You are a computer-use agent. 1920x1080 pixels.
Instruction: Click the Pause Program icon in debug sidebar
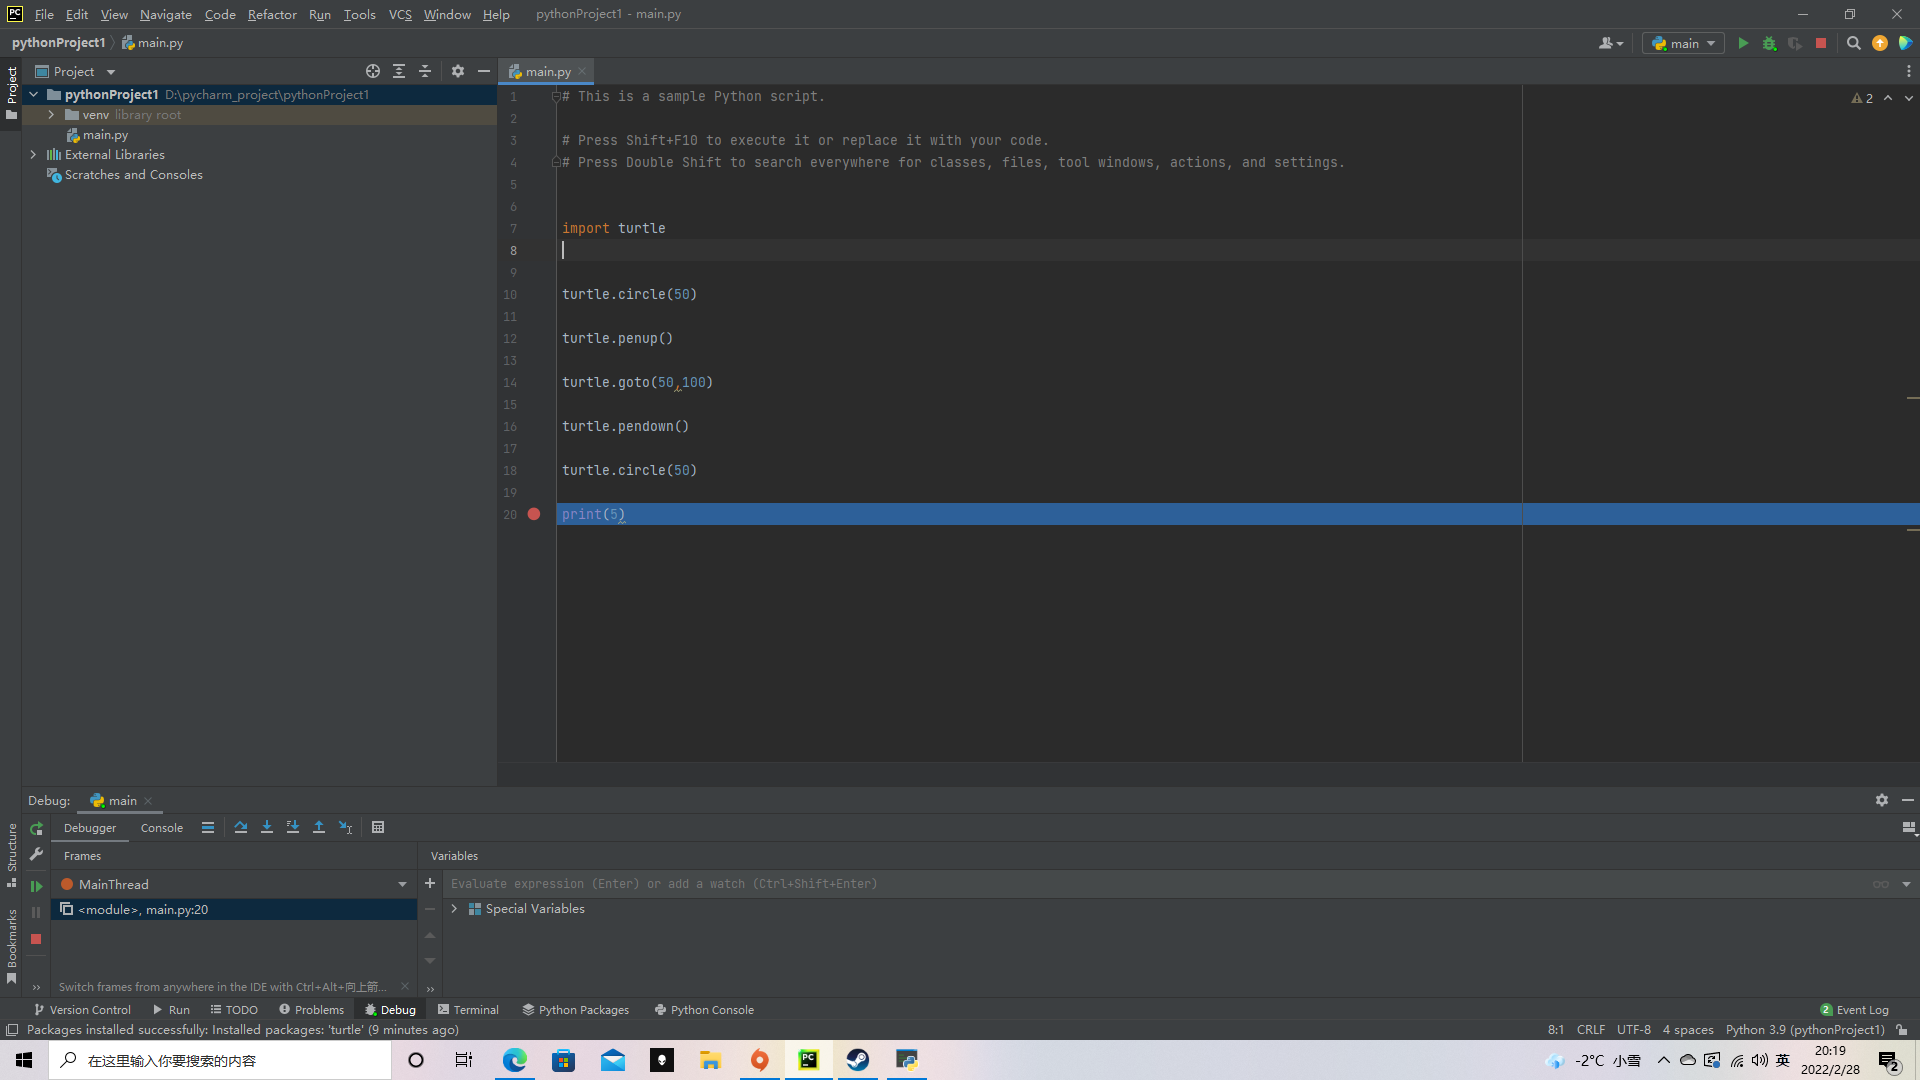tap(35, 911)
